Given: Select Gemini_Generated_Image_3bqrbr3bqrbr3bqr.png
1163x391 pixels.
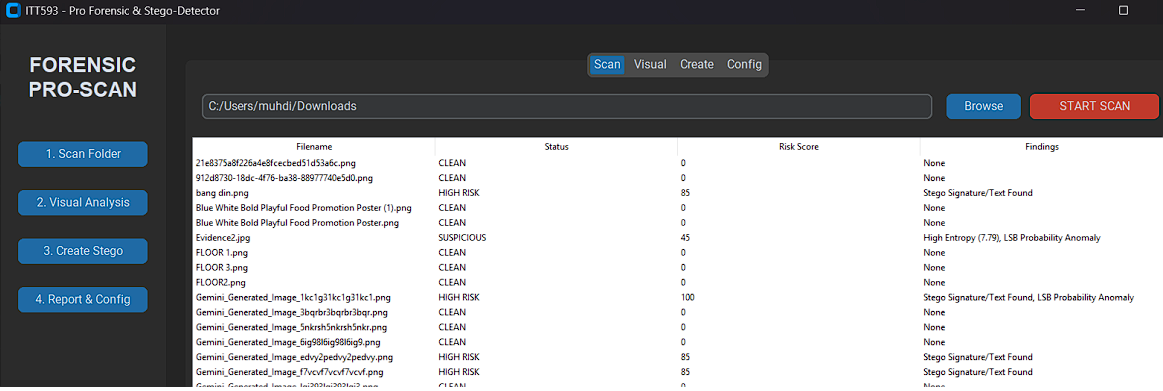Looking at the screenshot, I should click(678, 312).
